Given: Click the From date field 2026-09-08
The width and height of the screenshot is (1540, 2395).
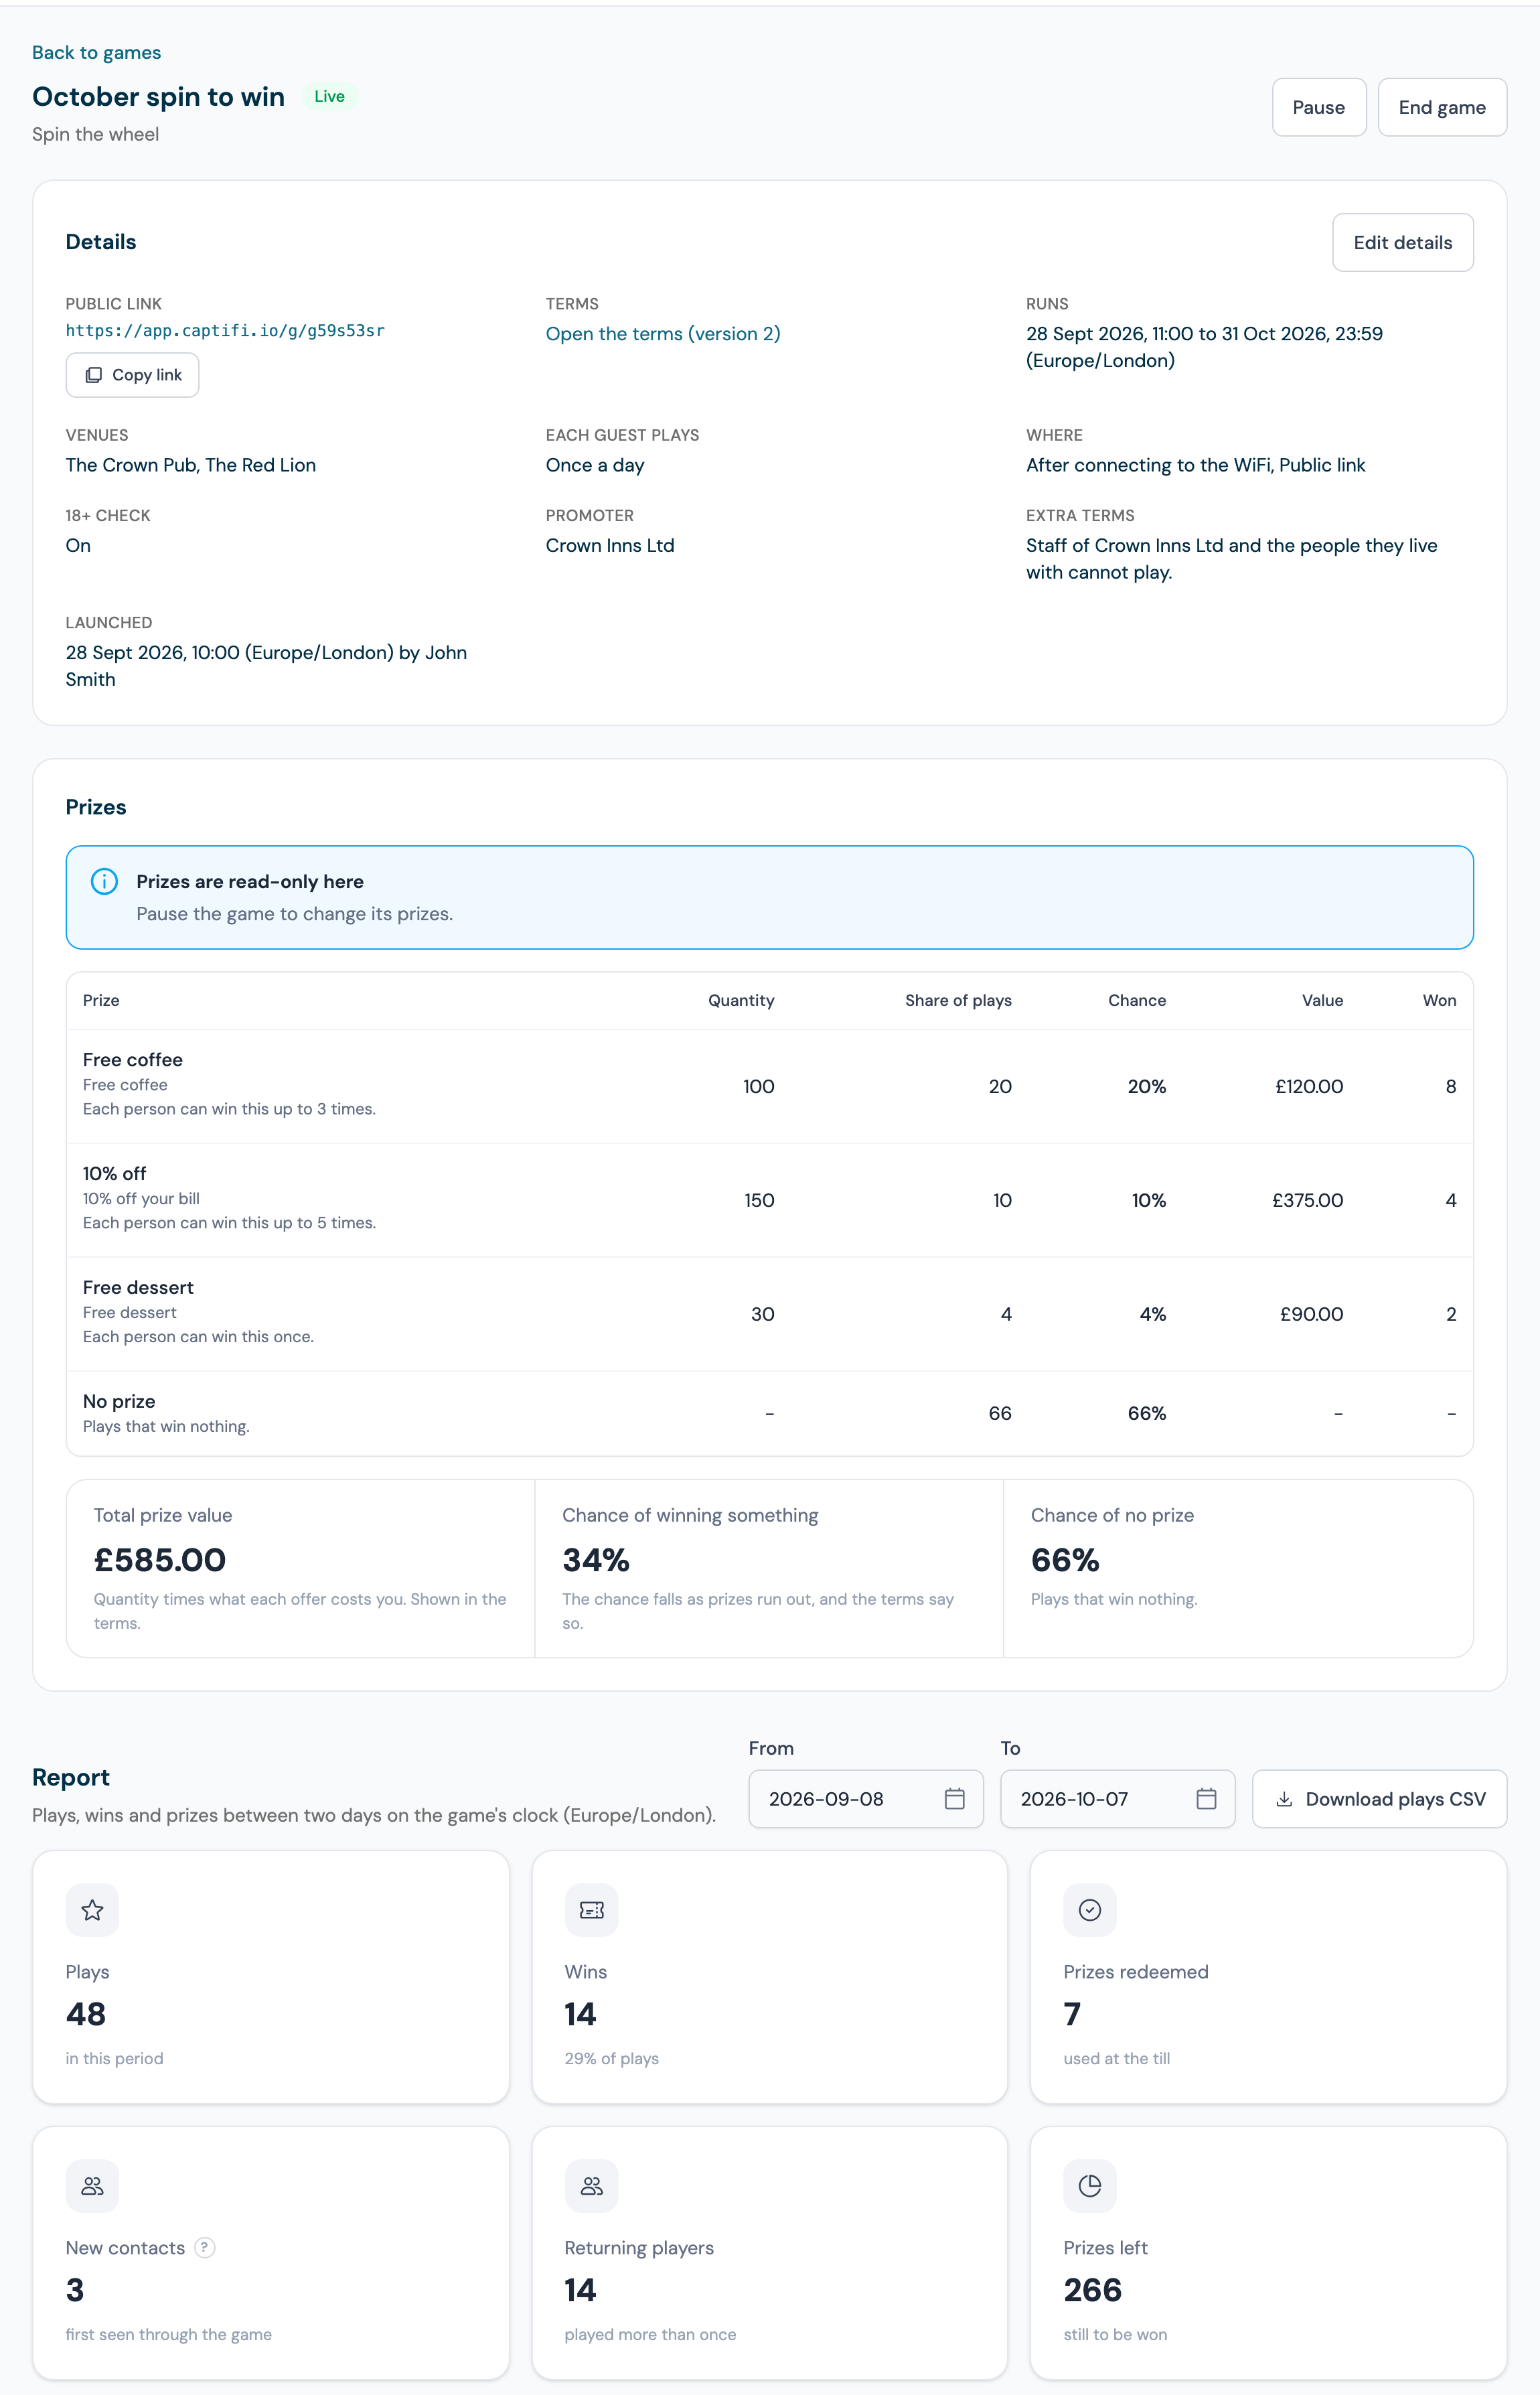Looking at the screenshot, I should click(865, 1799).
